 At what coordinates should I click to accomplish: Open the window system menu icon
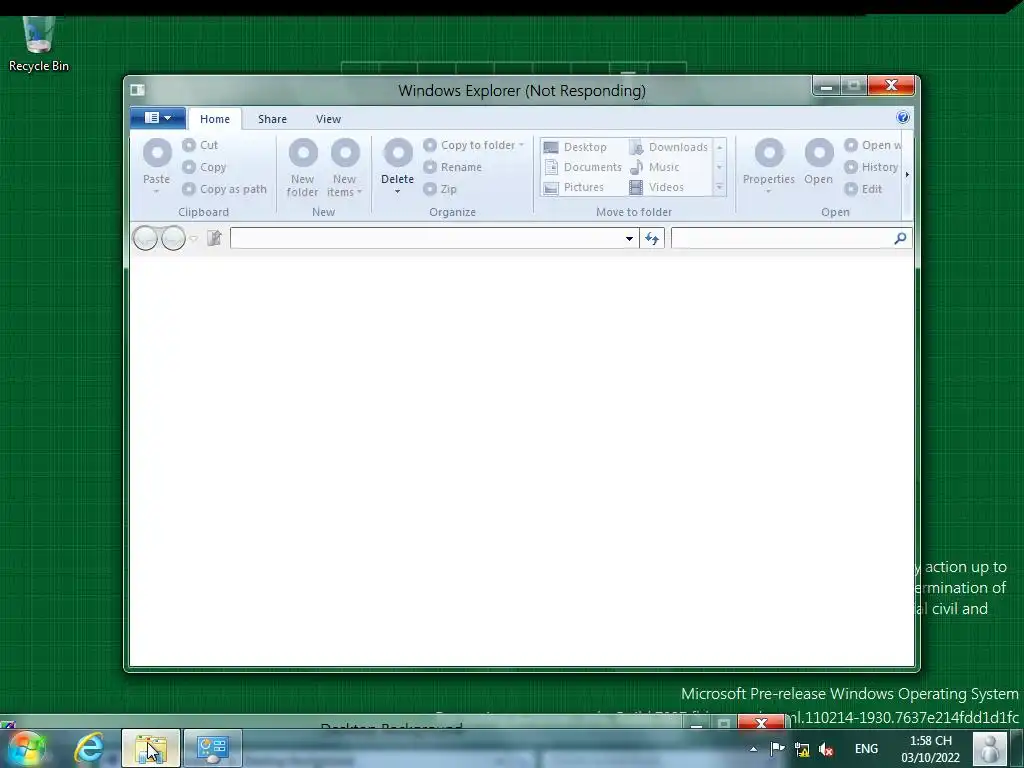(137, 89)
